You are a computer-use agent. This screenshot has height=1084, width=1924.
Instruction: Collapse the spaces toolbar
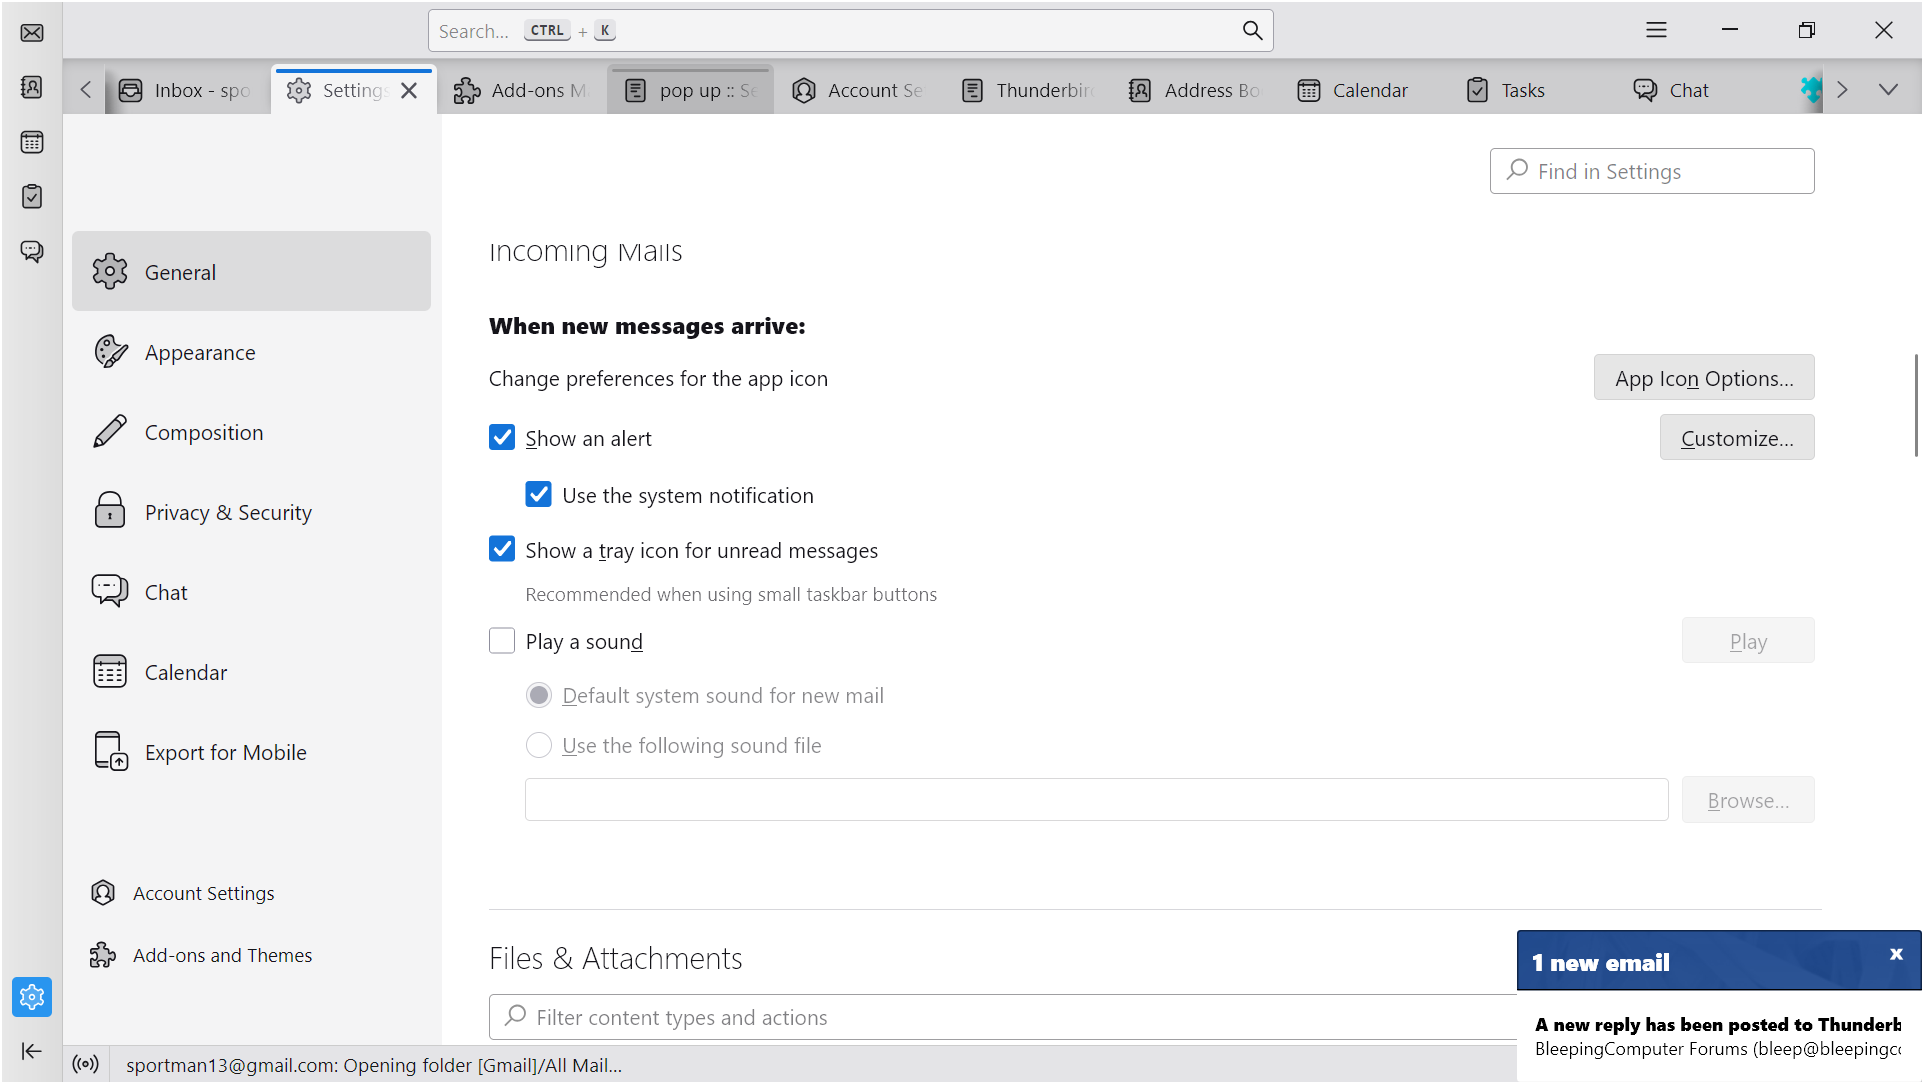(x=32, y=1050)
